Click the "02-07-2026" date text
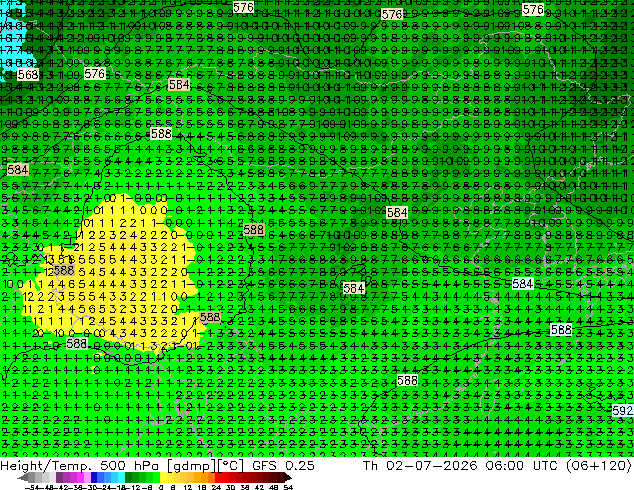This screenshot has height=490, width=634. 431,466
